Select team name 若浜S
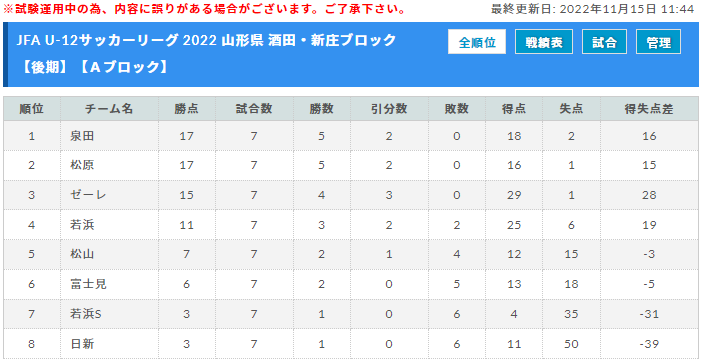Image resolution: width=702 pixels, height=363 pixels. pyautogui.click(x=86, y=314)
